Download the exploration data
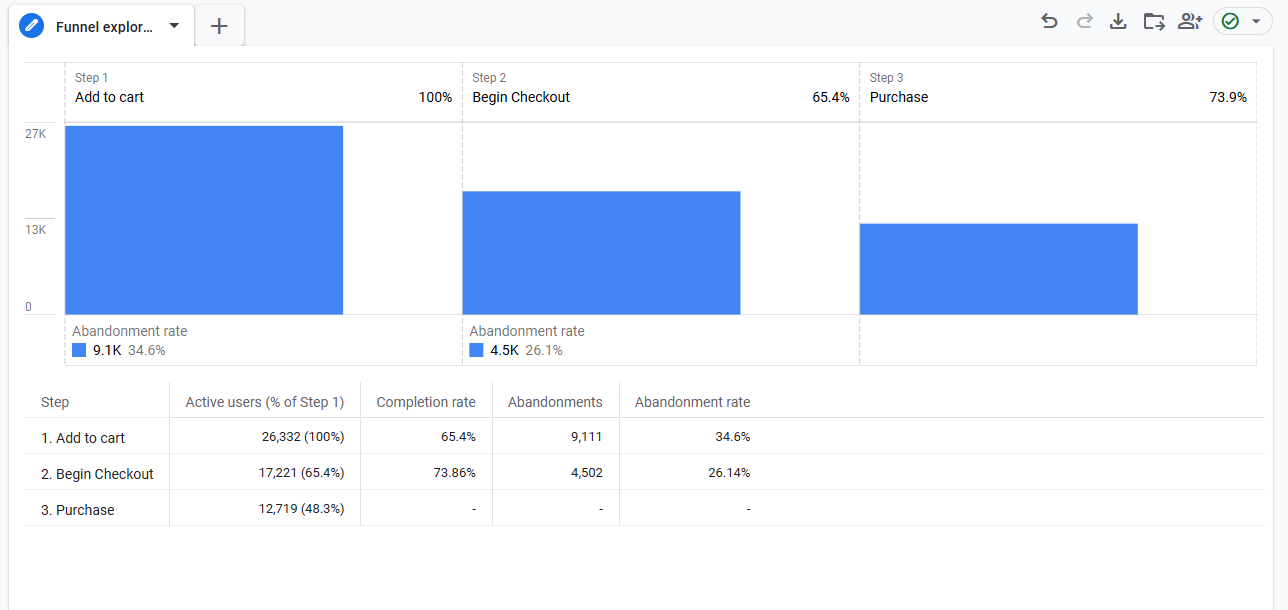The height and width of the screenshot is (610, 1288). pos(1119,21)
